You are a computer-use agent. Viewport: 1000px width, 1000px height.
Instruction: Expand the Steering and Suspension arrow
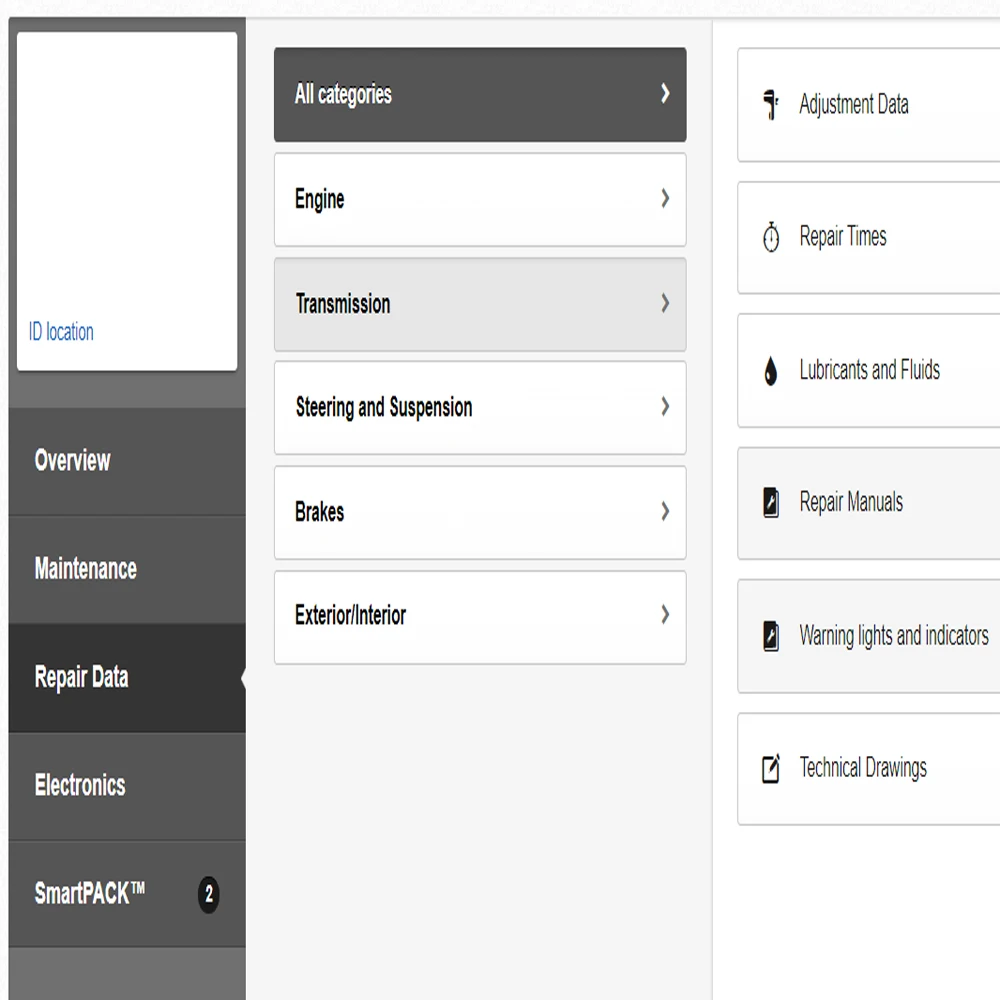click(665, 407)
